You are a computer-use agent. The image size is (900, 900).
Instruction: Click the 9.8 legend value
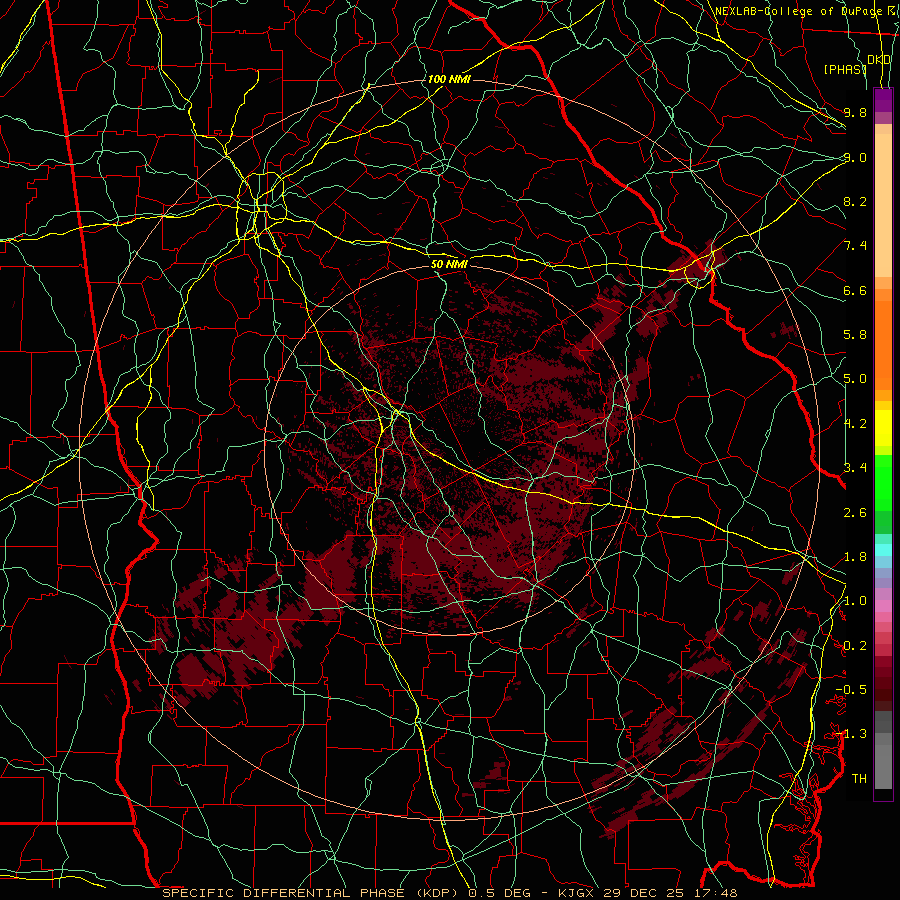coord(855,112)
